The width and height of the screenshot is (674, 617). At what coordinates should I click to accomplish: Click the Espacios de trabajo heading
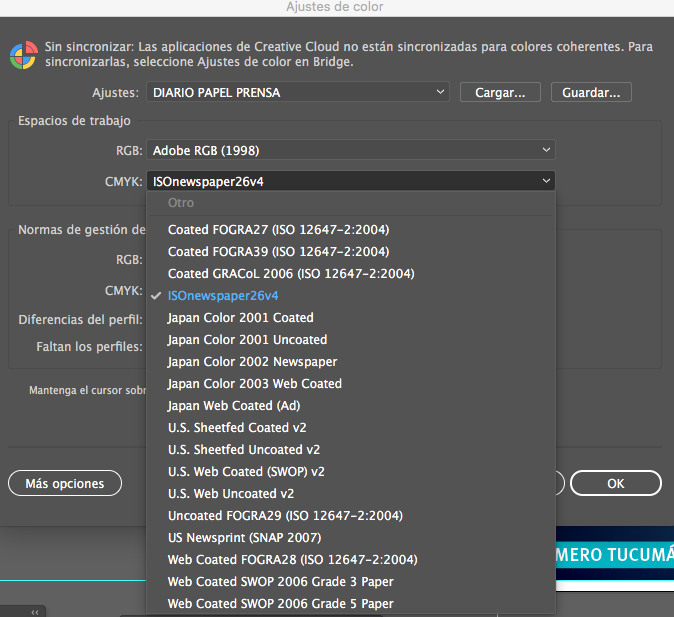pos(74,121)
